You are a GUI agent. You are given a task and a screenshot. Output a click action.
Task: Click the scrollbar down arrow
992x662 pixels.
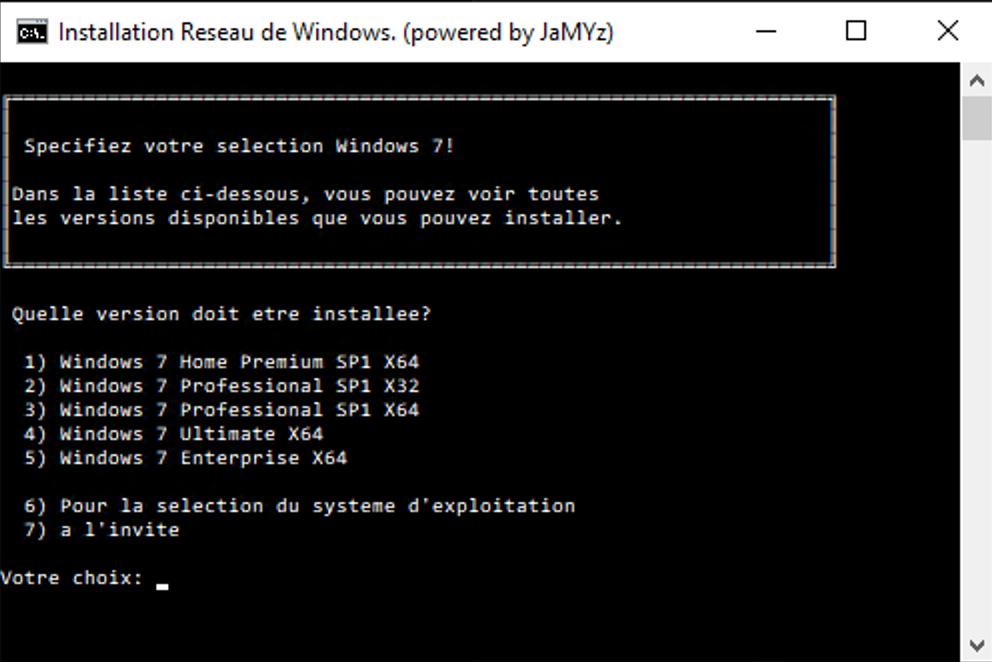977,645
